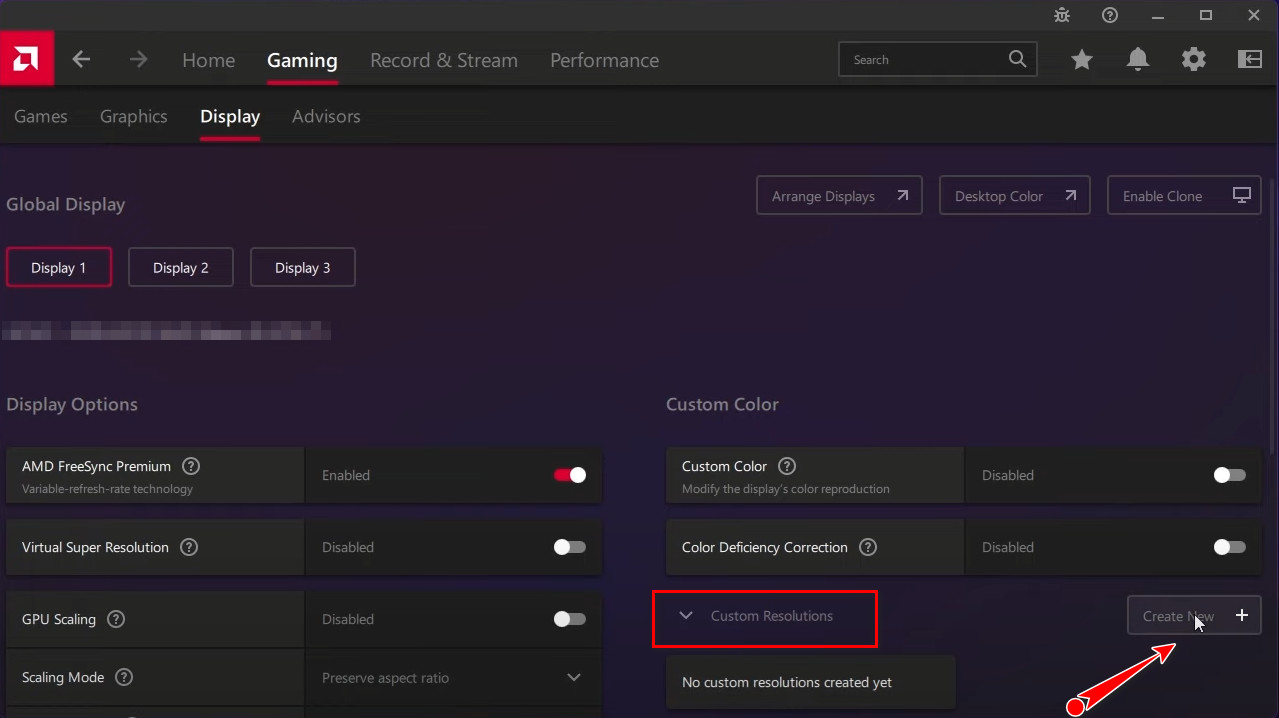Click Create New custom resolution
This screenshot has width=1279, height=718.
pos(1193,616)
